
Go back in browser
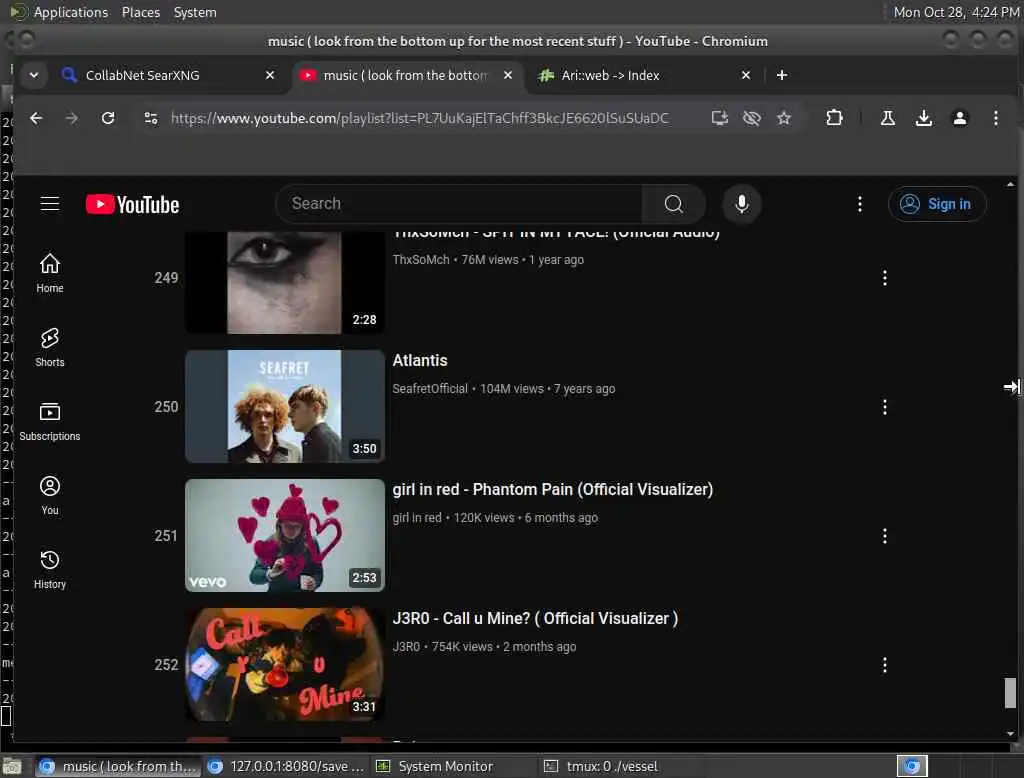[36, 118]
